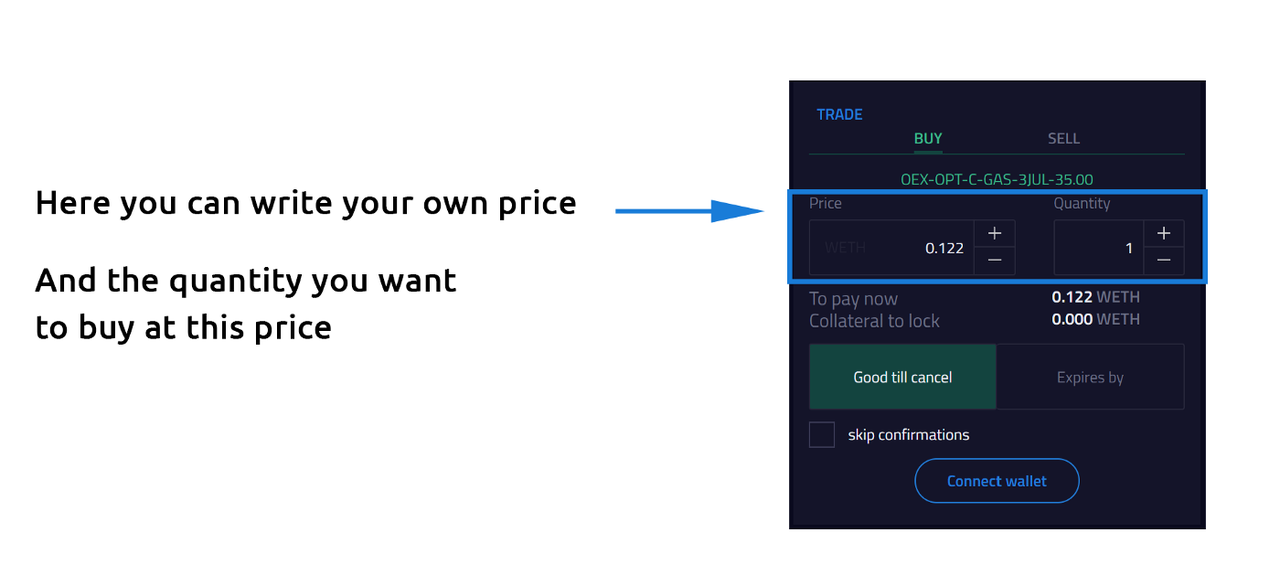Click the Price label above the input
This screenshot has height=586, width=1280.
[825, 203]
